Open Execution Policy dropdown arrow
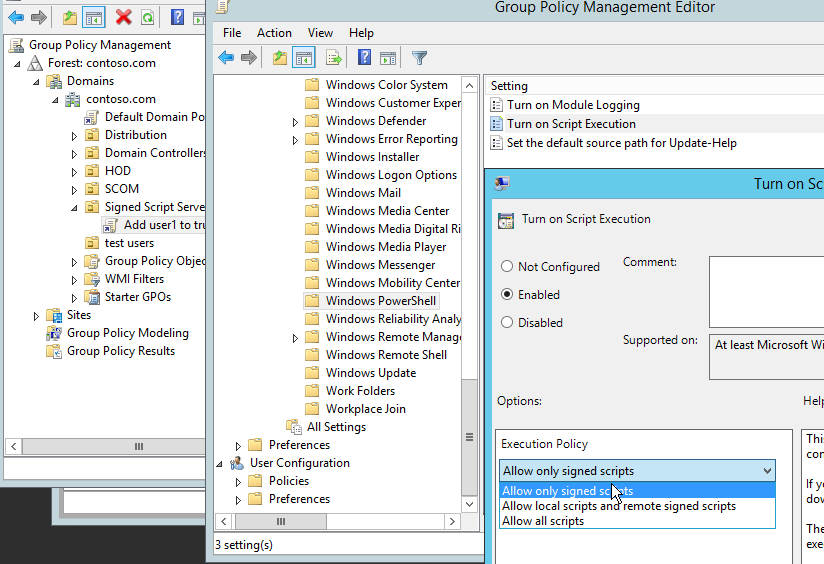This screenshot has height=564, width=824. click(767, 471)
